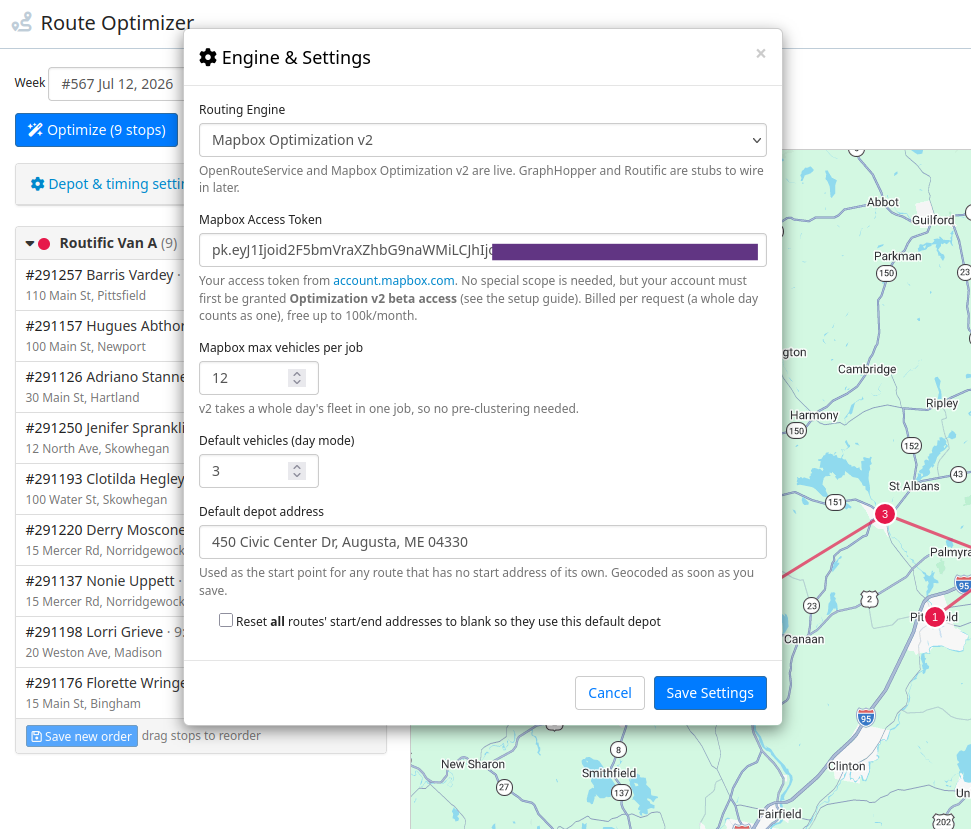Select stop #291157 at 100 Main St, Newport

[100, 336]
